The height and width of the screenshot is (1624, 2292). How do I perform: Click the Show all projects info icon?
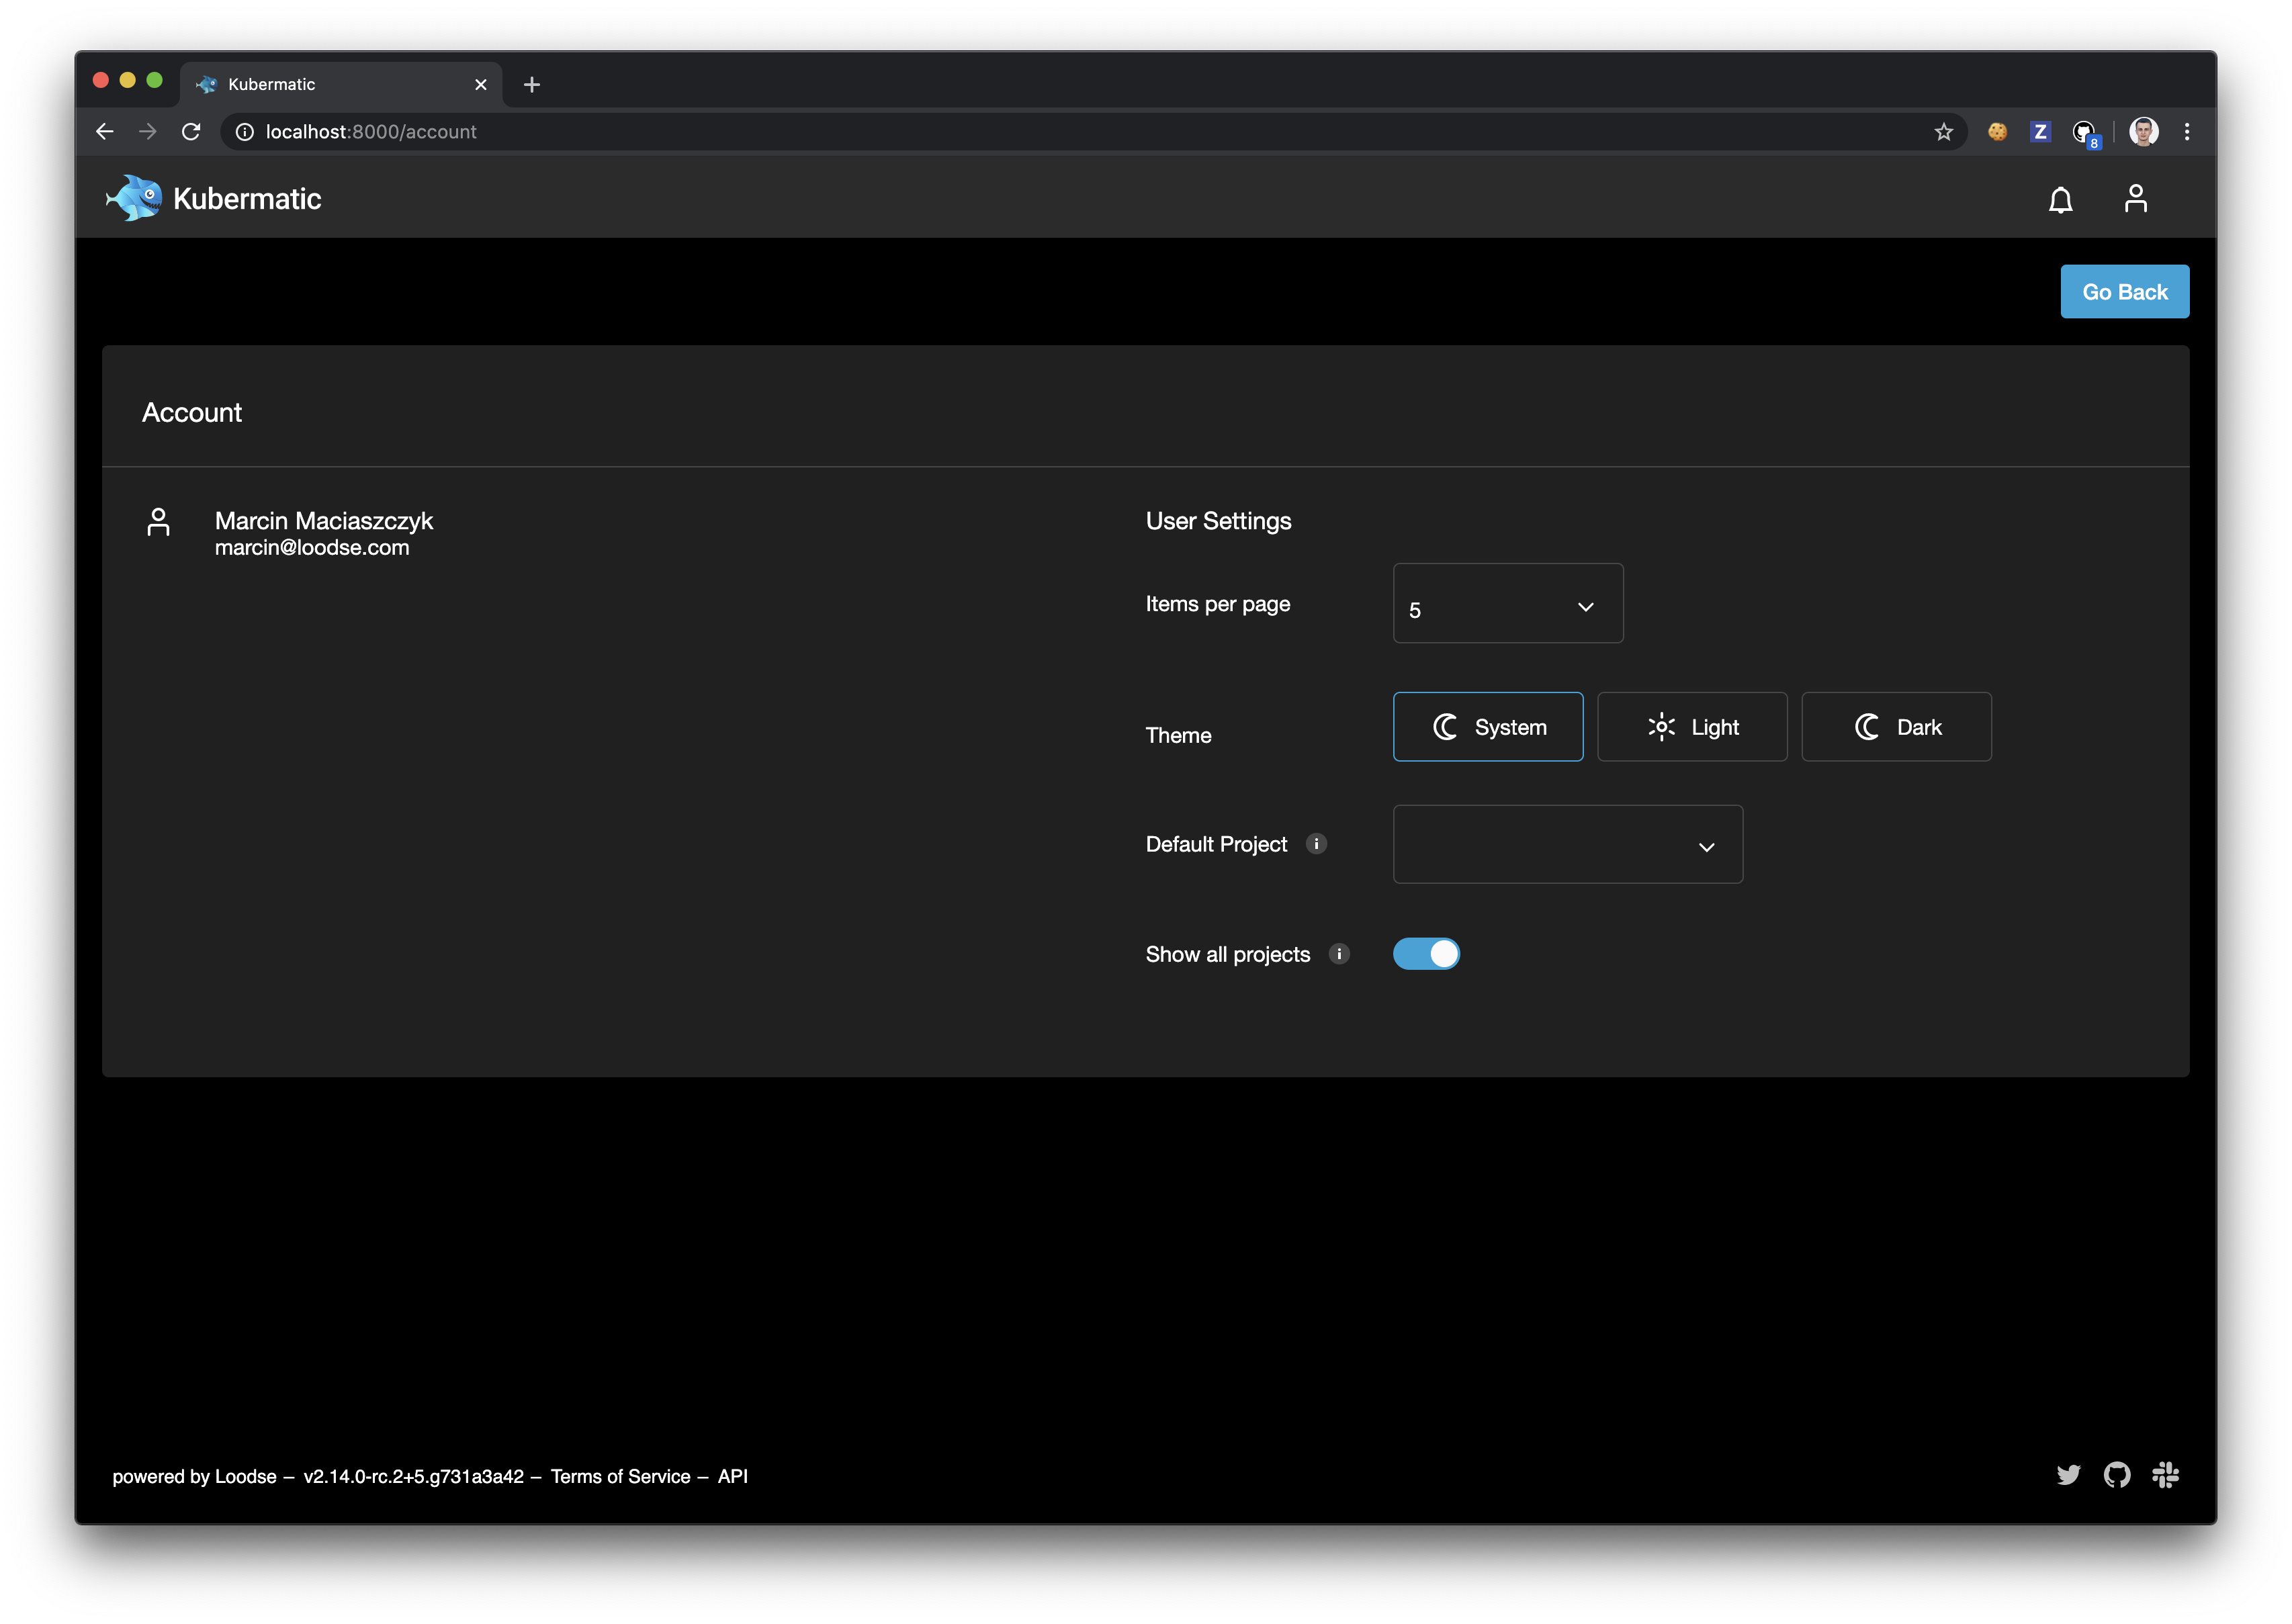(x=1339, y=953)
